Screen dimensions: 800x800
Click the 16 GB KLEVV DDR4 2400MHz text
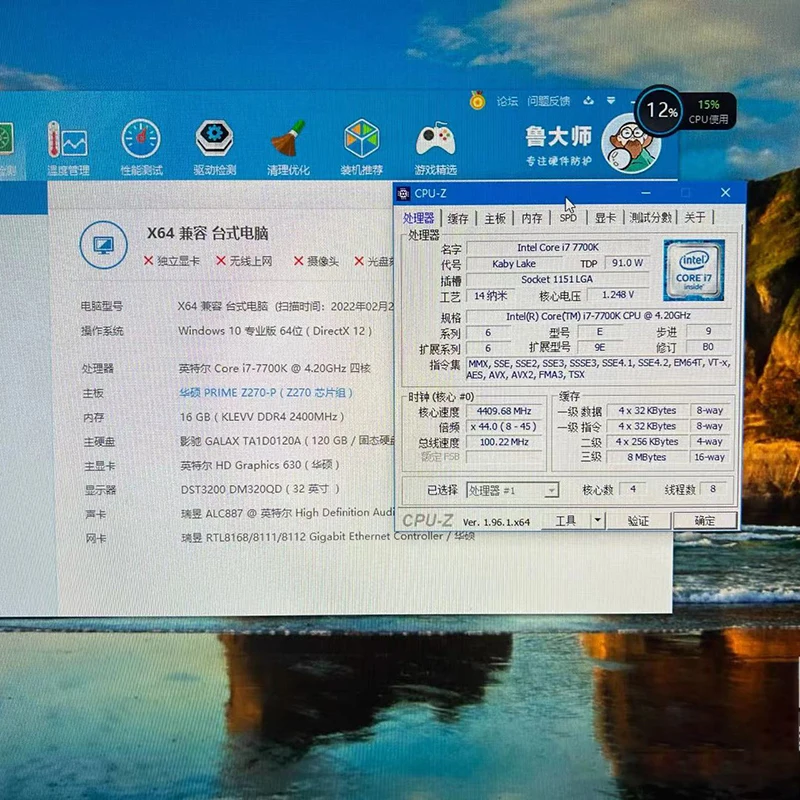(262, 417)
